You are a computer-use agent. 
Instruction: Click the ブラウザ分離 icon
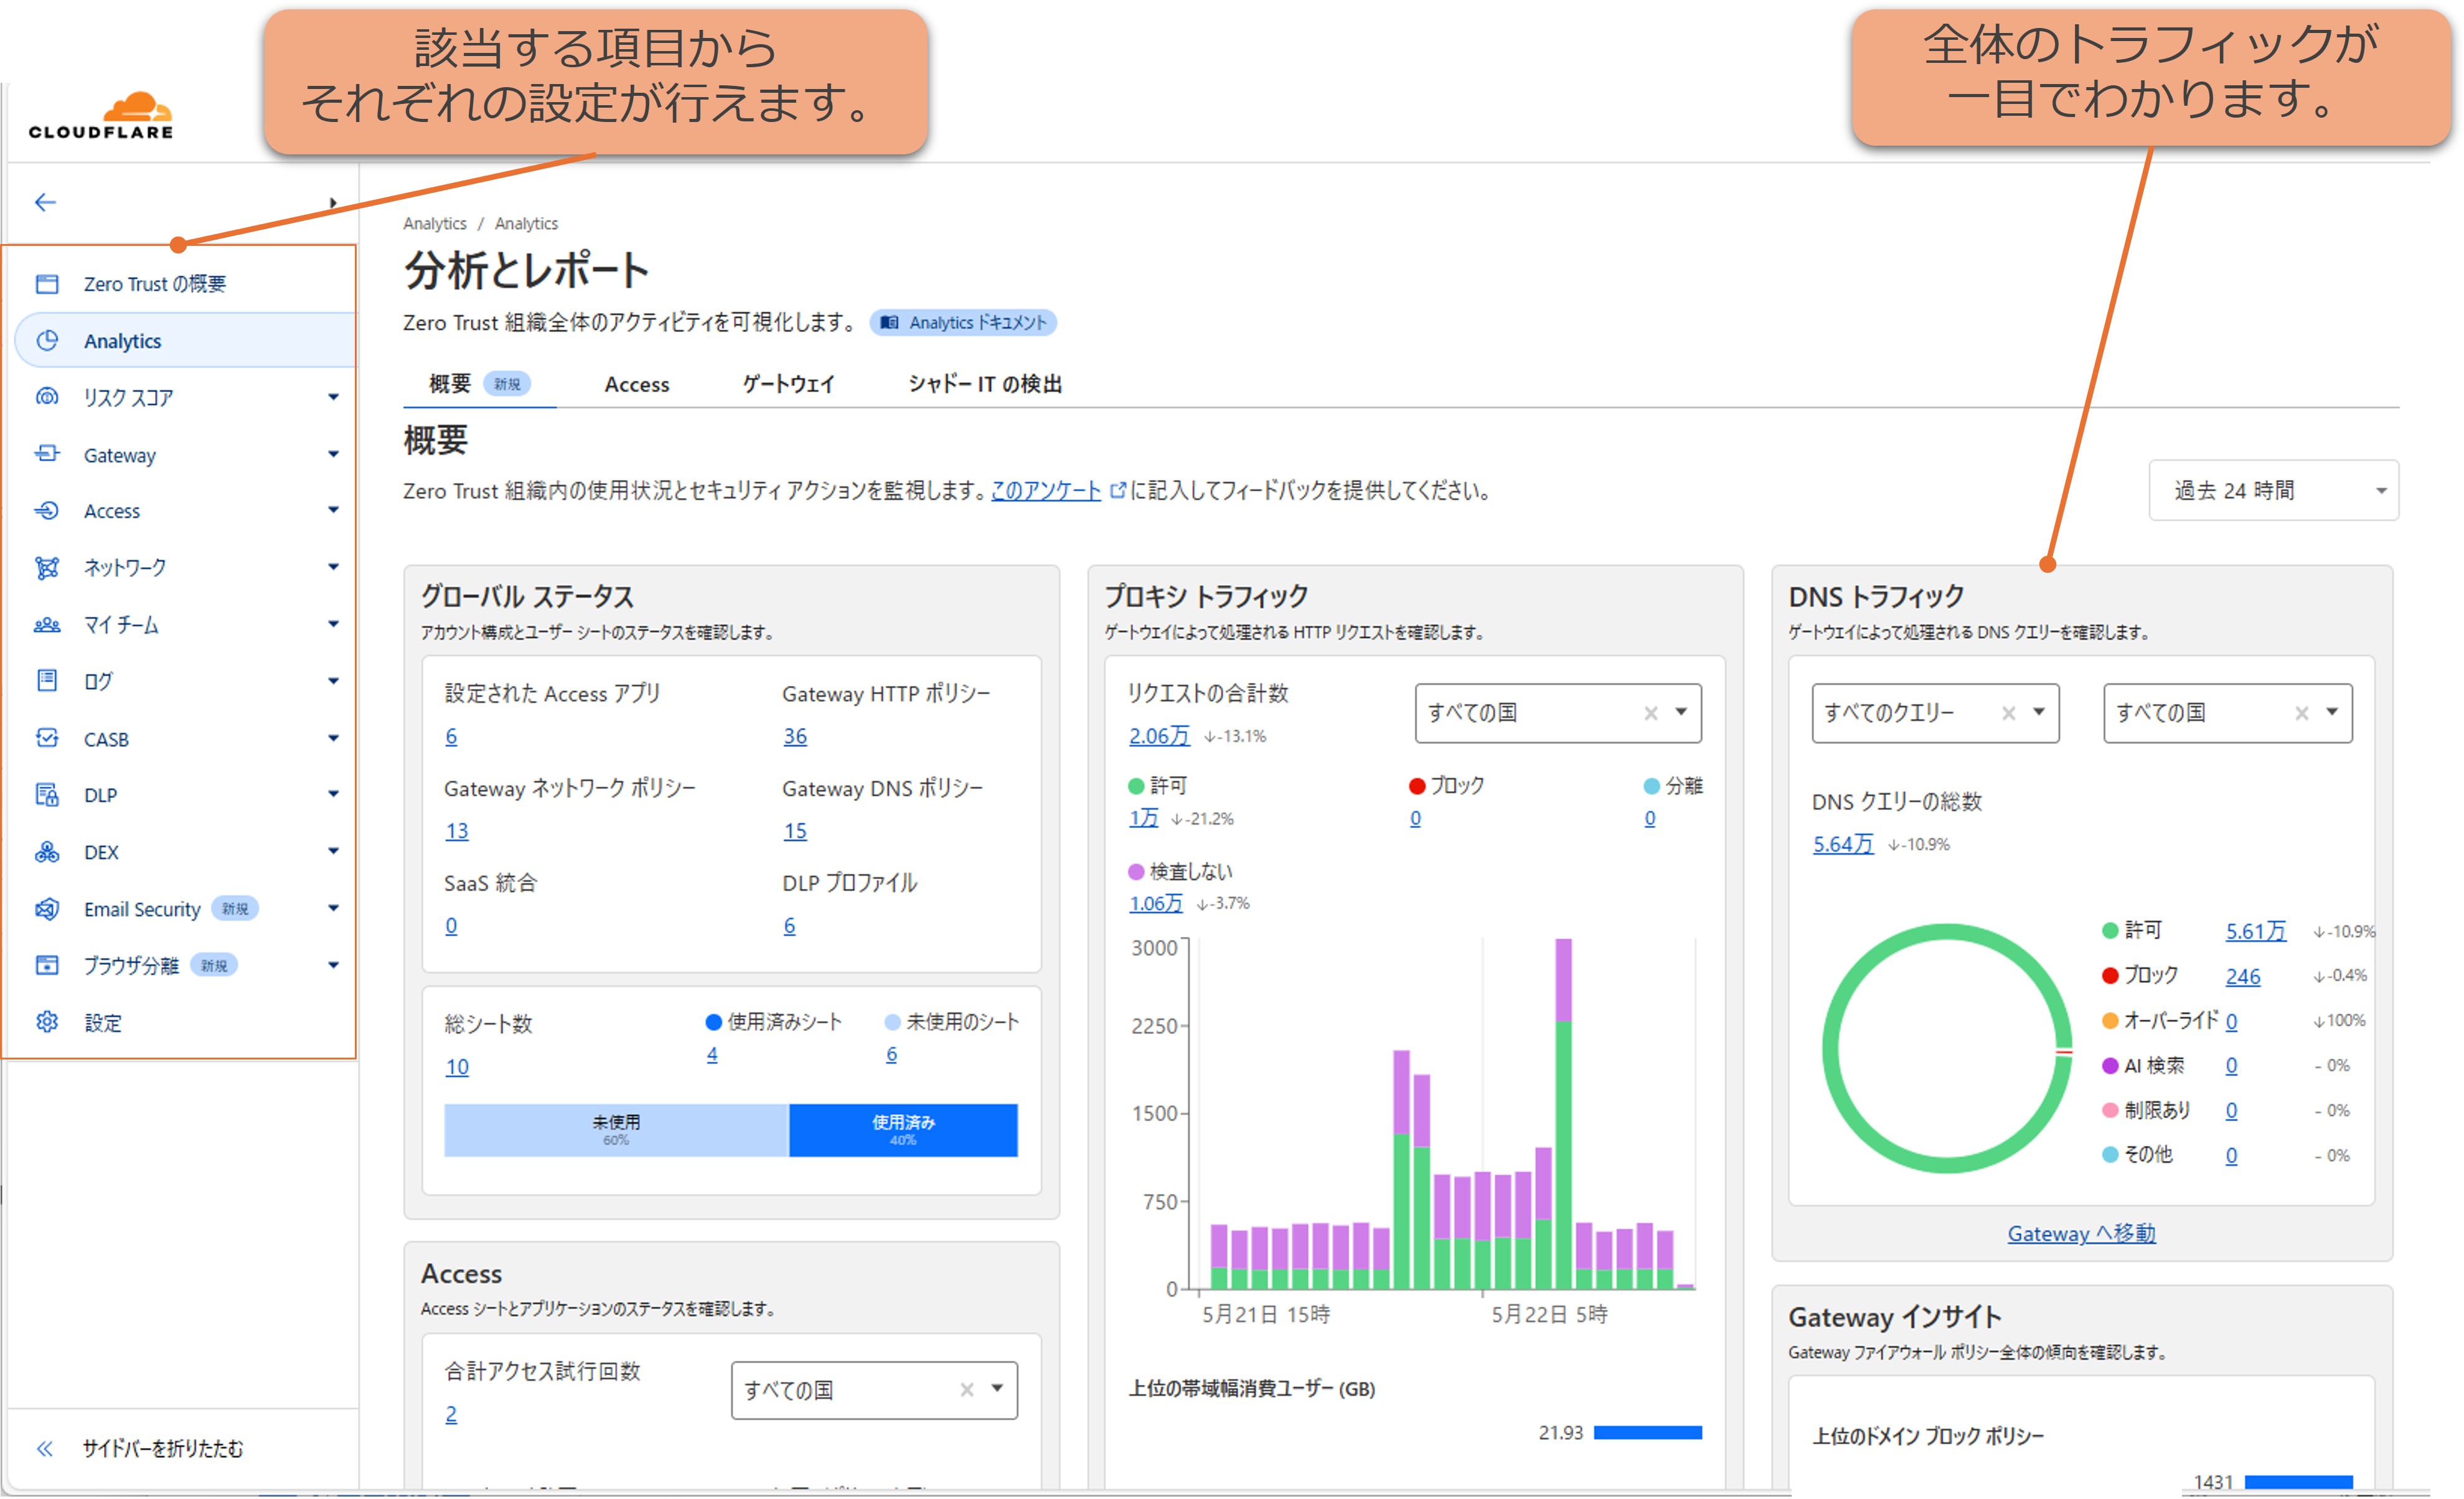tap(47, 965)
